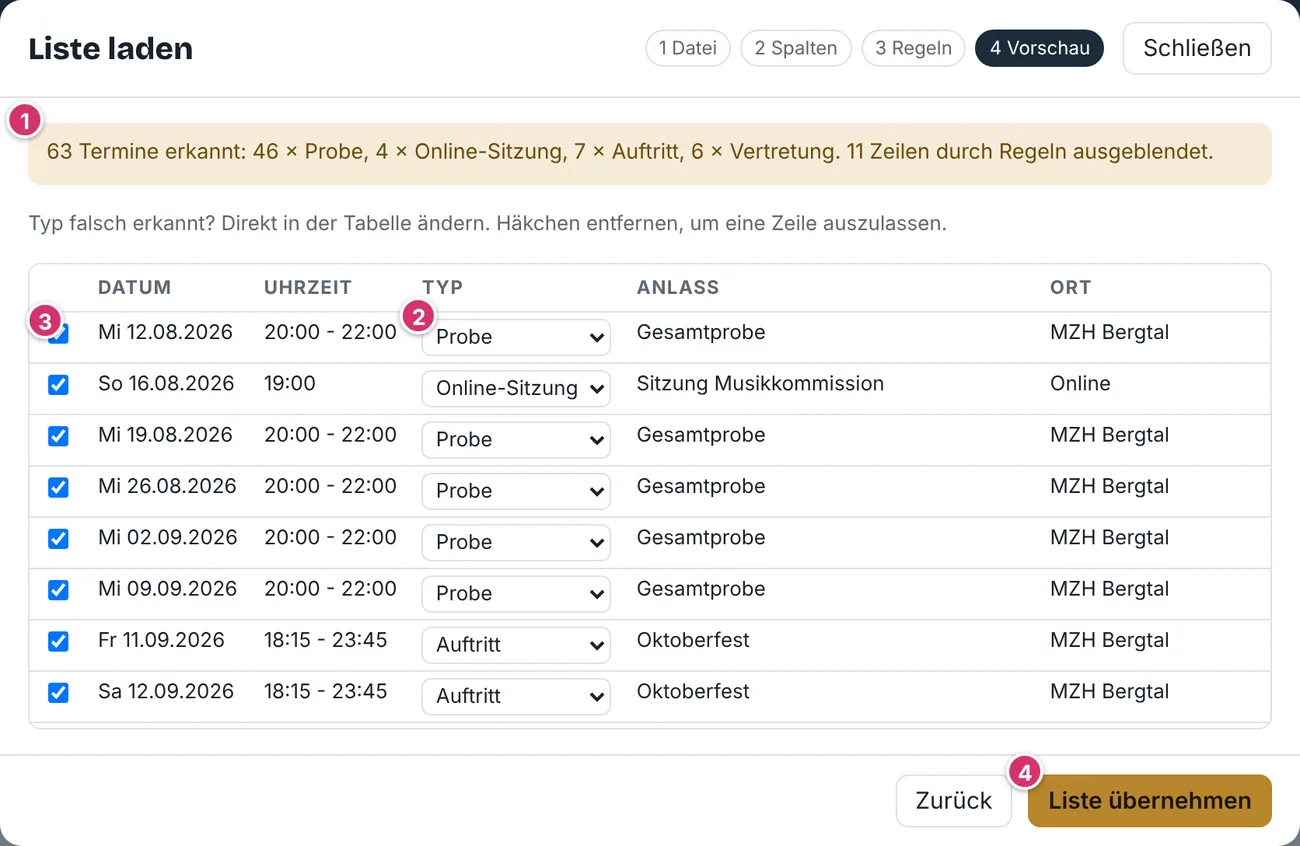Click the Sitzung Musikkommission entry
The width and height of the screenshot is (1300, 846).
tap(760, 383)
